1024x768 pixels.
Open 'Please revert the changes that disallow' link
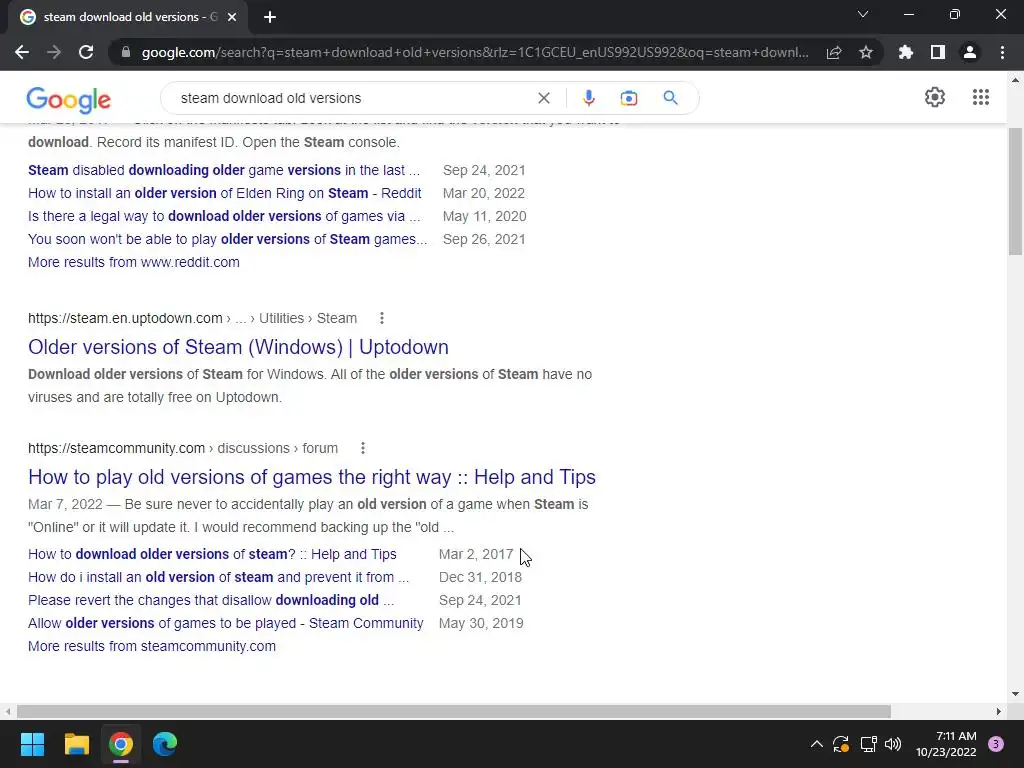tap(211, 600)
